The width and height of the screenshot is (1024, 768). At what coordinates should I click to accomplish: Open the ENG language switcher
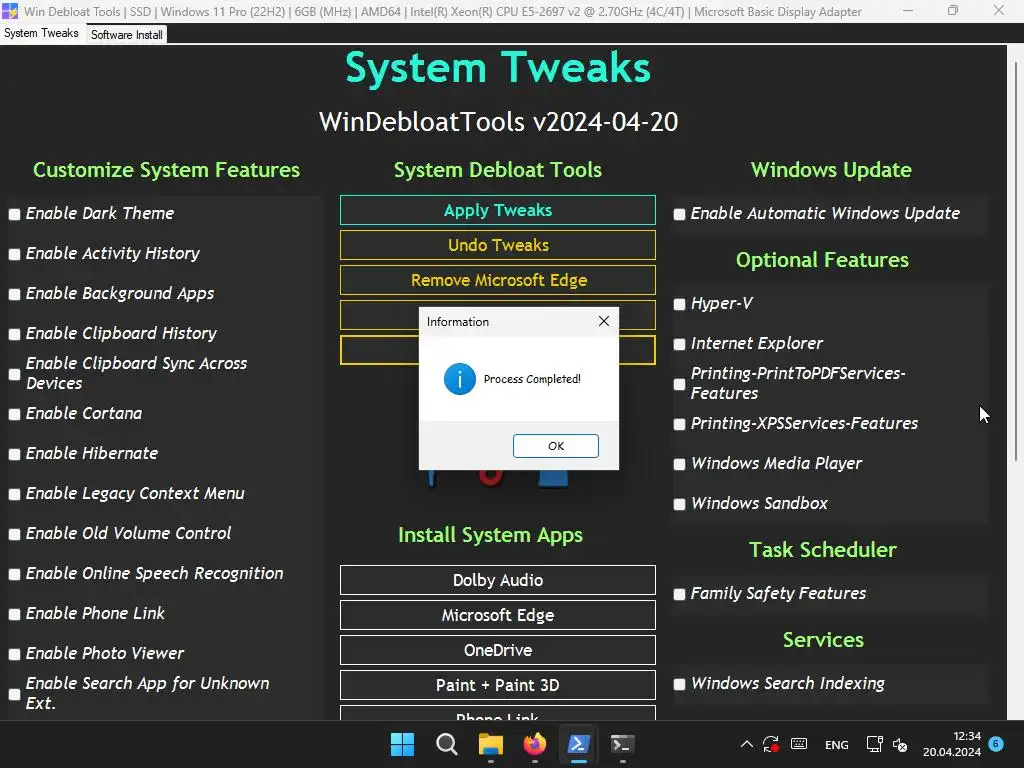837,744
